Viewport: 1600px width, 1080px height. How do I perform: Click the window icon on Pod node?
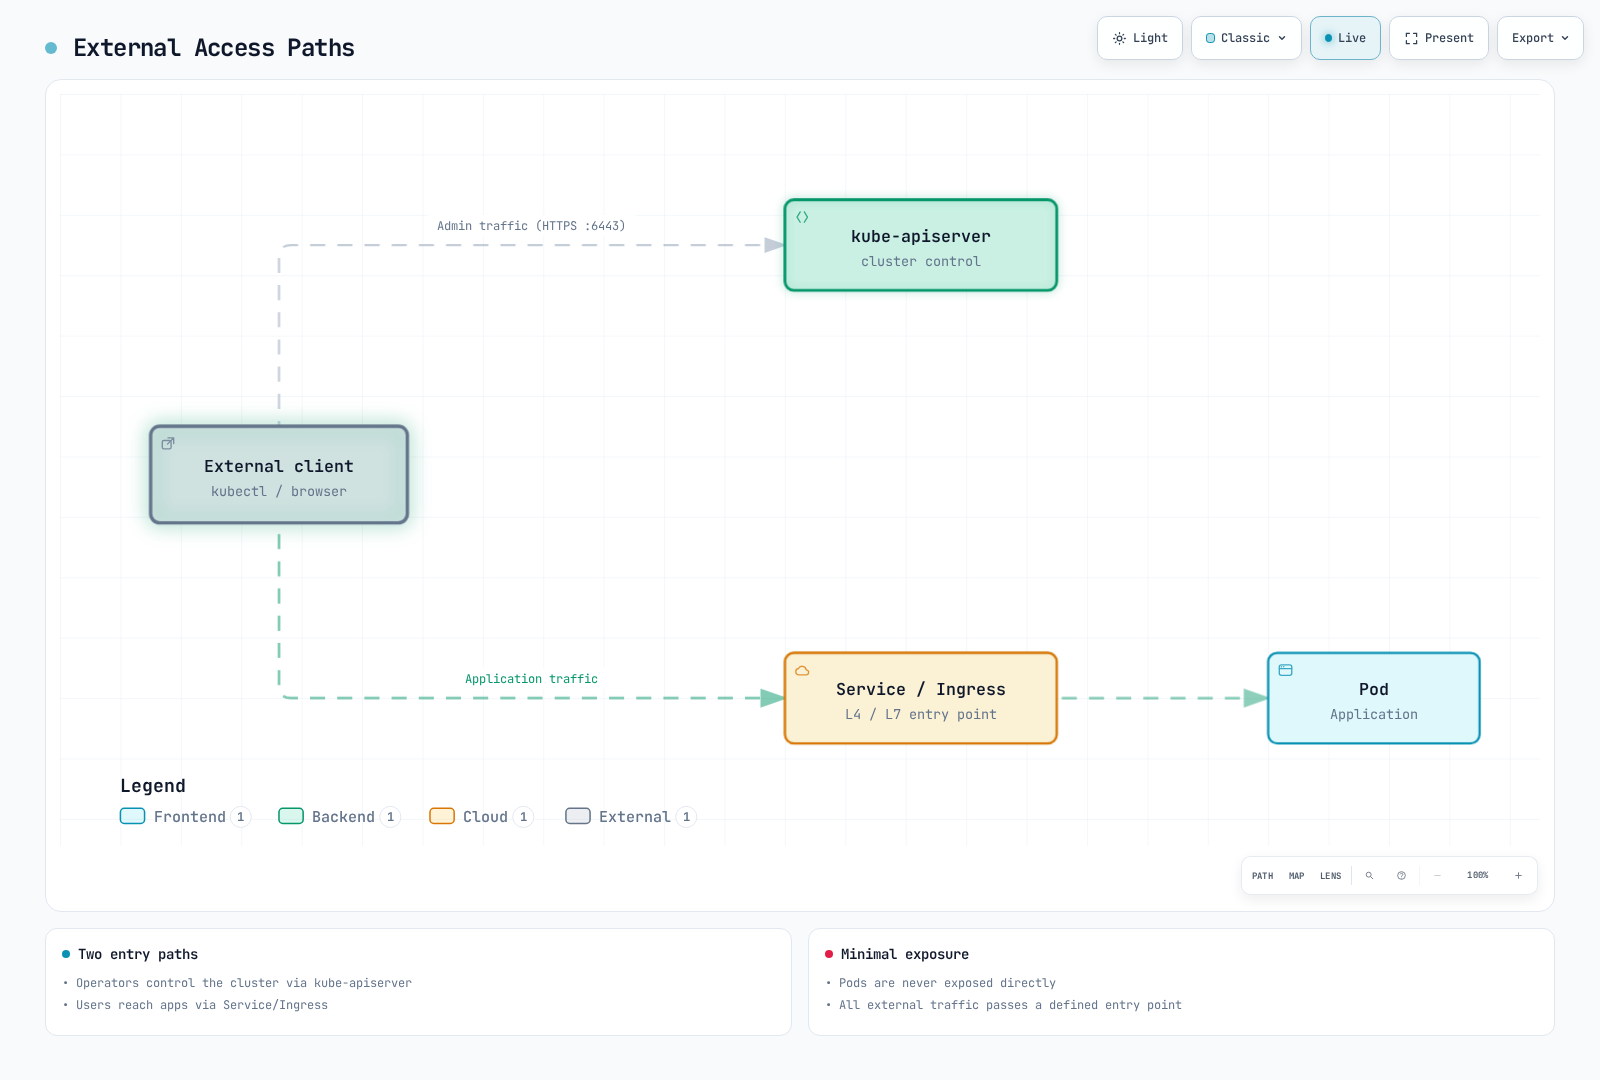pos(1286,670)
